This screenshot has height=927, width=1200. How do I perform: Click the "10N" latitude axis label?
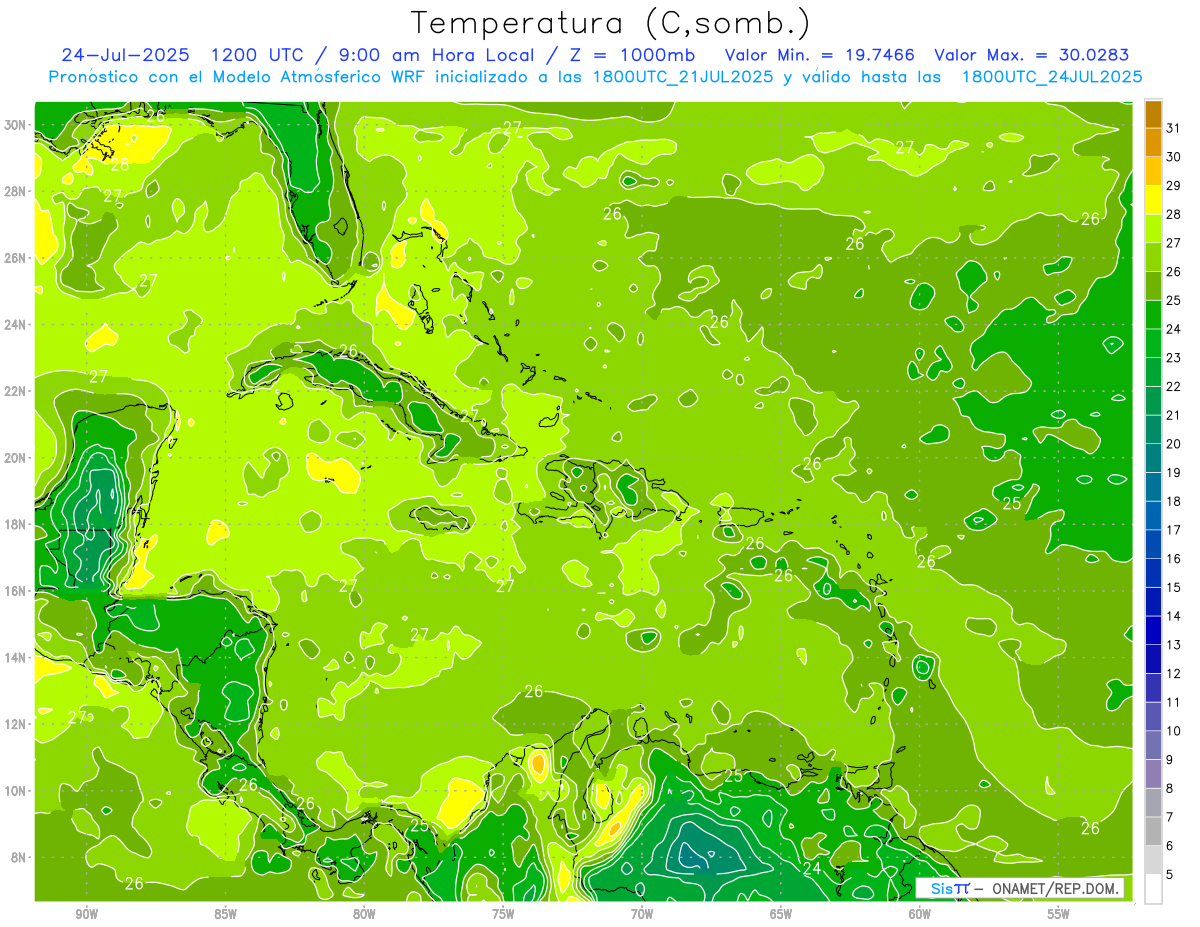(15, 790)
